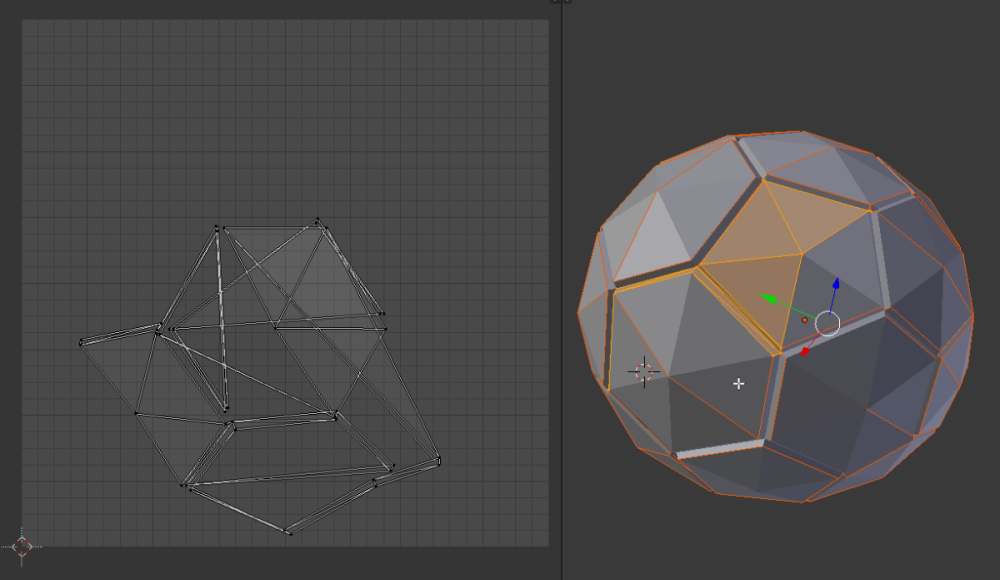Select the topmost vertex of the UV mesh

point(318,220)
